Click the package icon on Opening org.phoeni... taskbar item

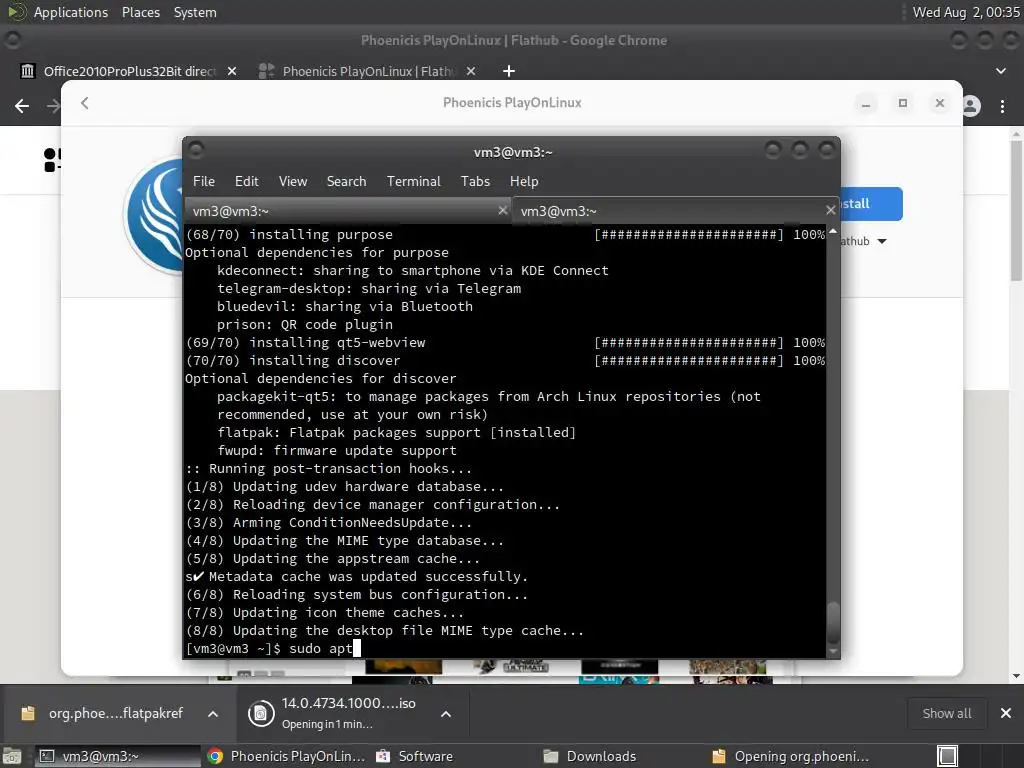click(719, 756)
